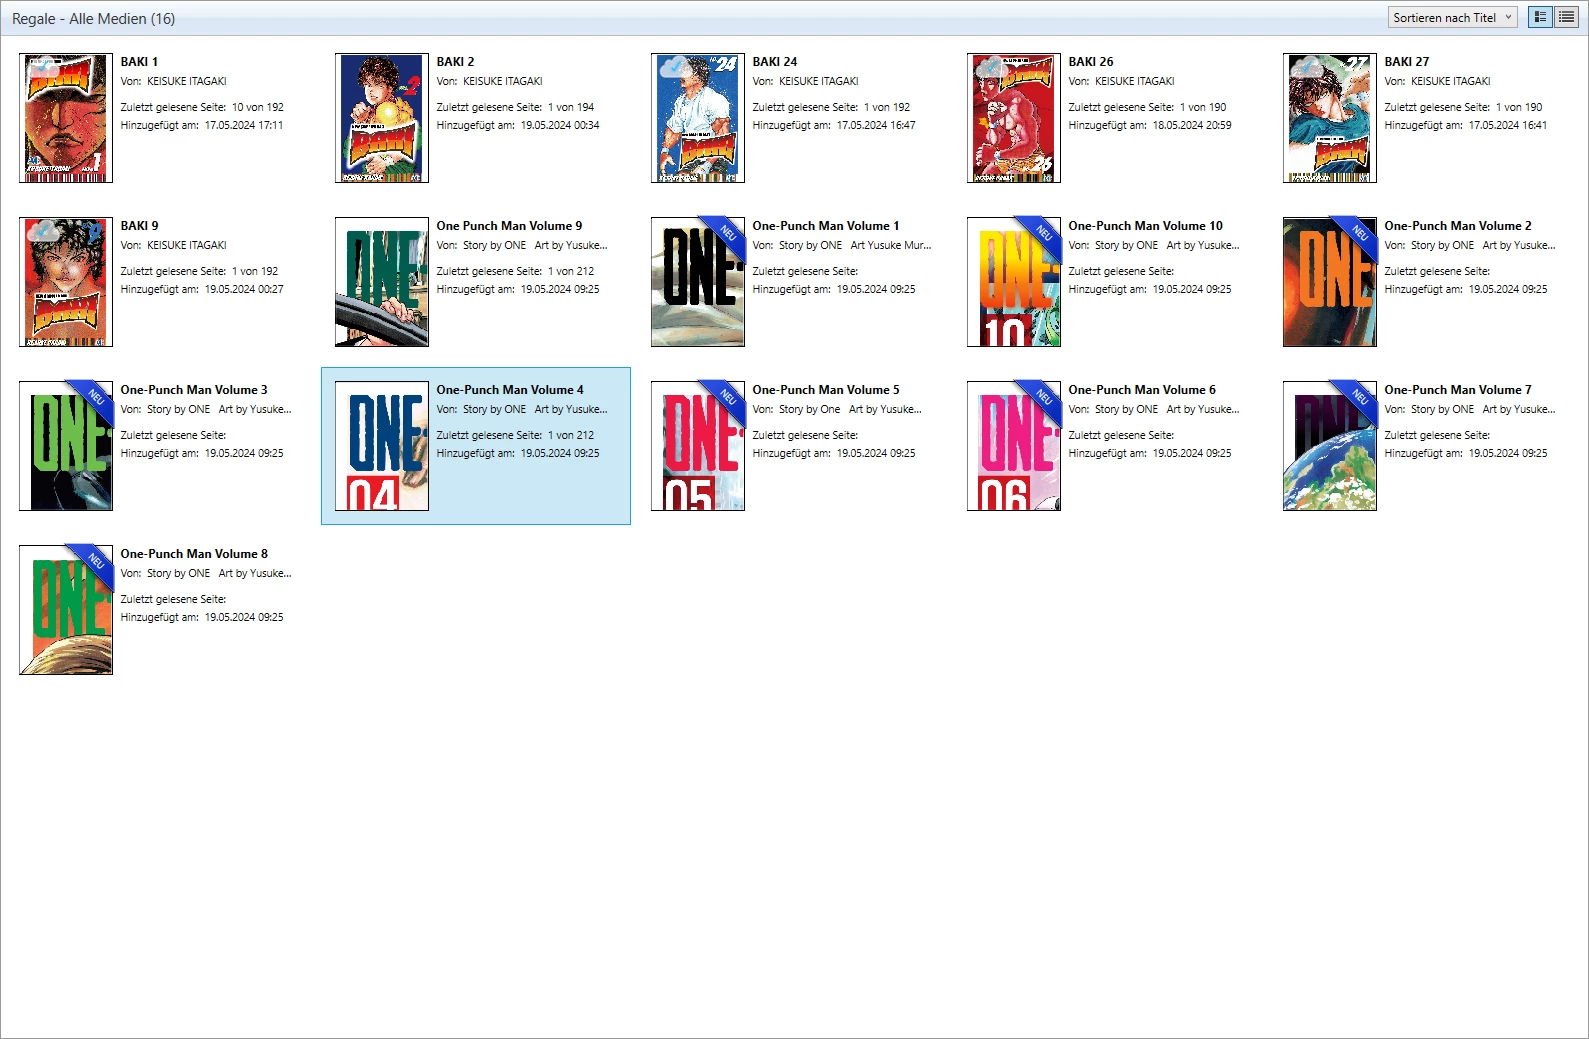
Task: Click 'One-Punch Man Volume 8' title
Action: [194, 554]
